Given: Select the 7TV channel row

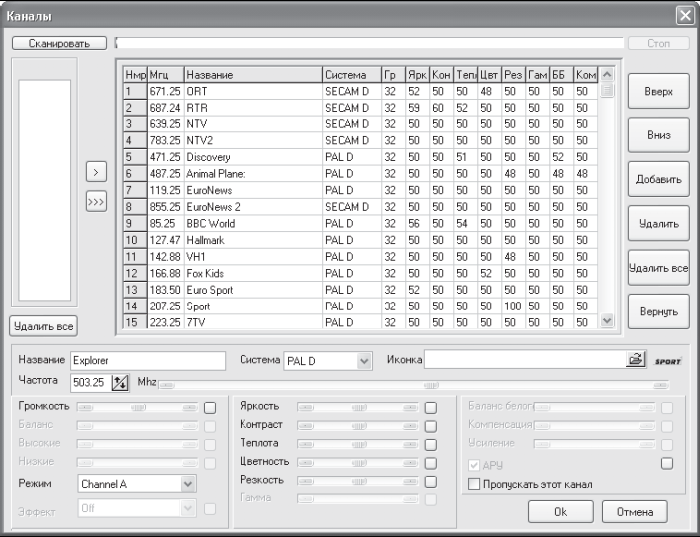Looking at the screenshot, I should click(361, 322).
